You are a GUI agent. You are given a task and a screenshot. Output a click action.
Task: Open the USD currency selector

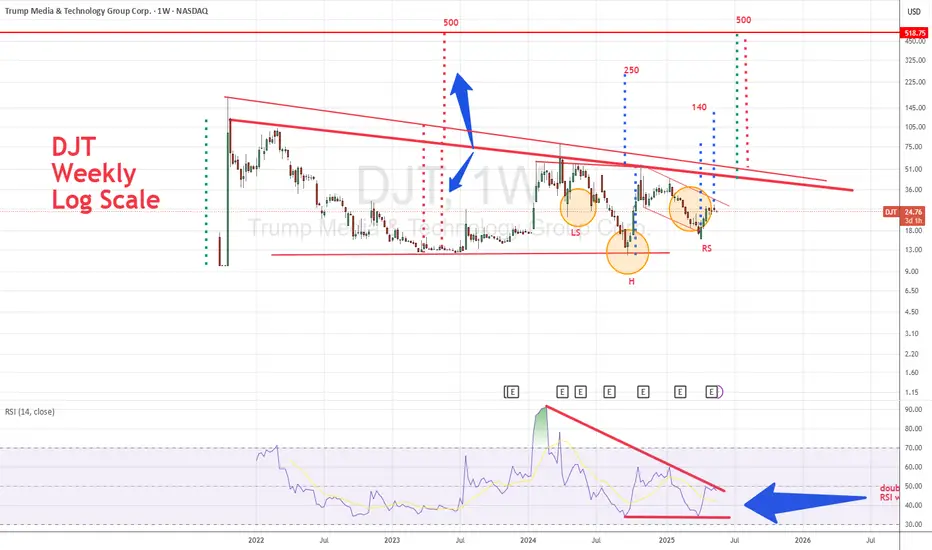[x=914, y=11]
